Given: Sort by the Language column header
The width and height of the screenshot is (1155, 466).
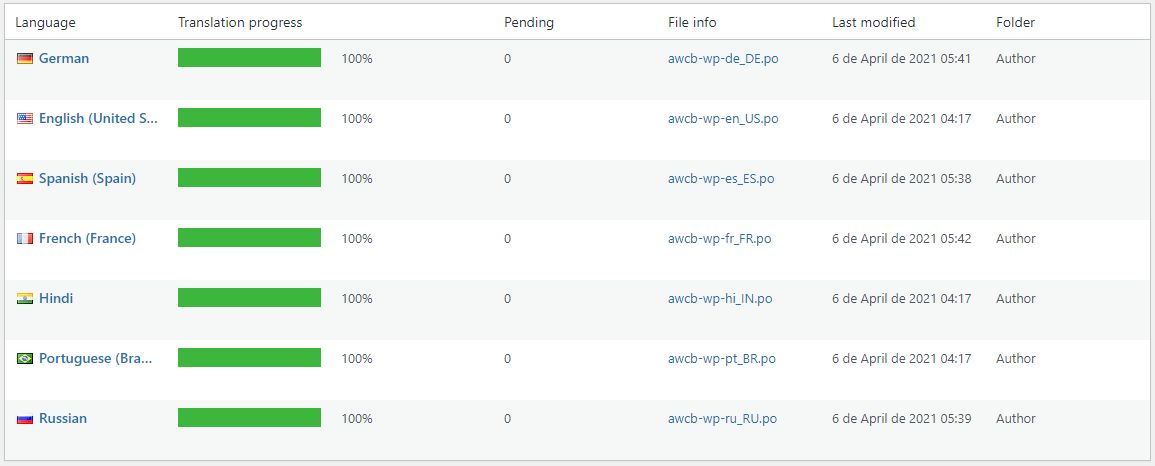Looking at the screenshot, I should click(45, 23).
